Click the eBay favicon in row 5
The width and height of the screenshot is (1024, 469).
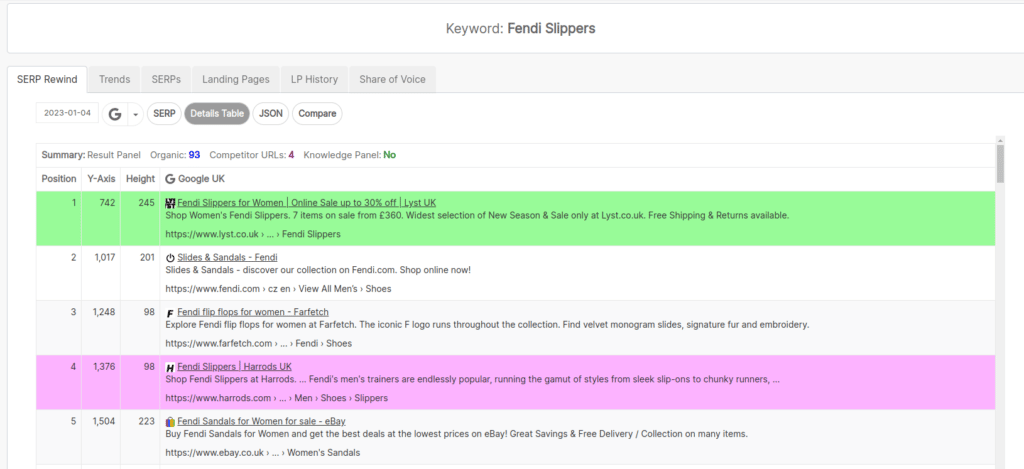[x=170, y=422]
